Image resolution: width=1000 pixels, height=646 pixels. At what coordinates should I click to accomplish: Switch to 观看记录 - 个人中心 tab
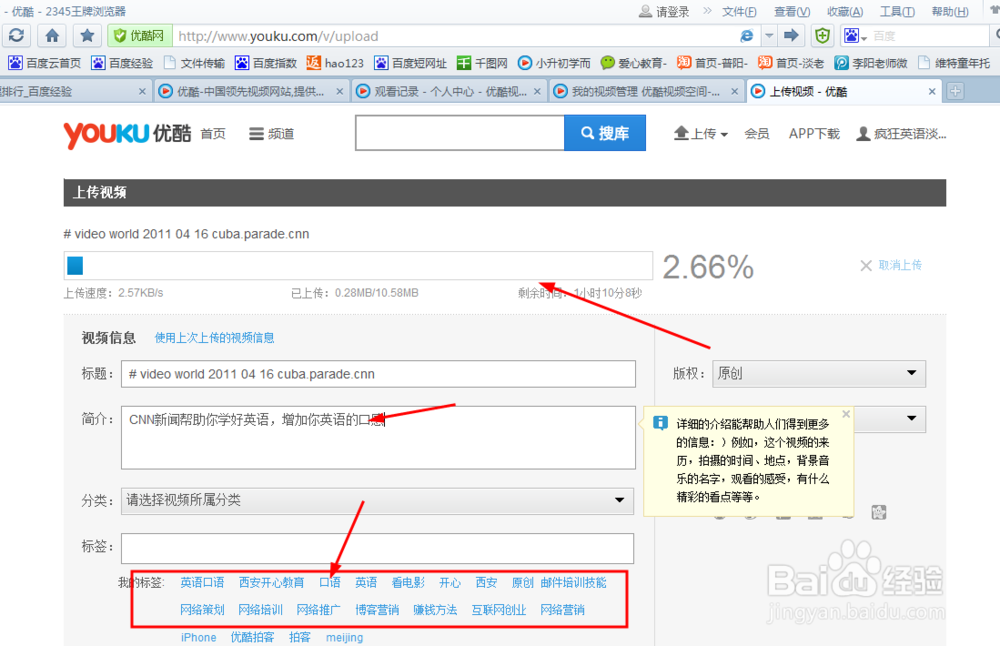(x=448, y=91)
